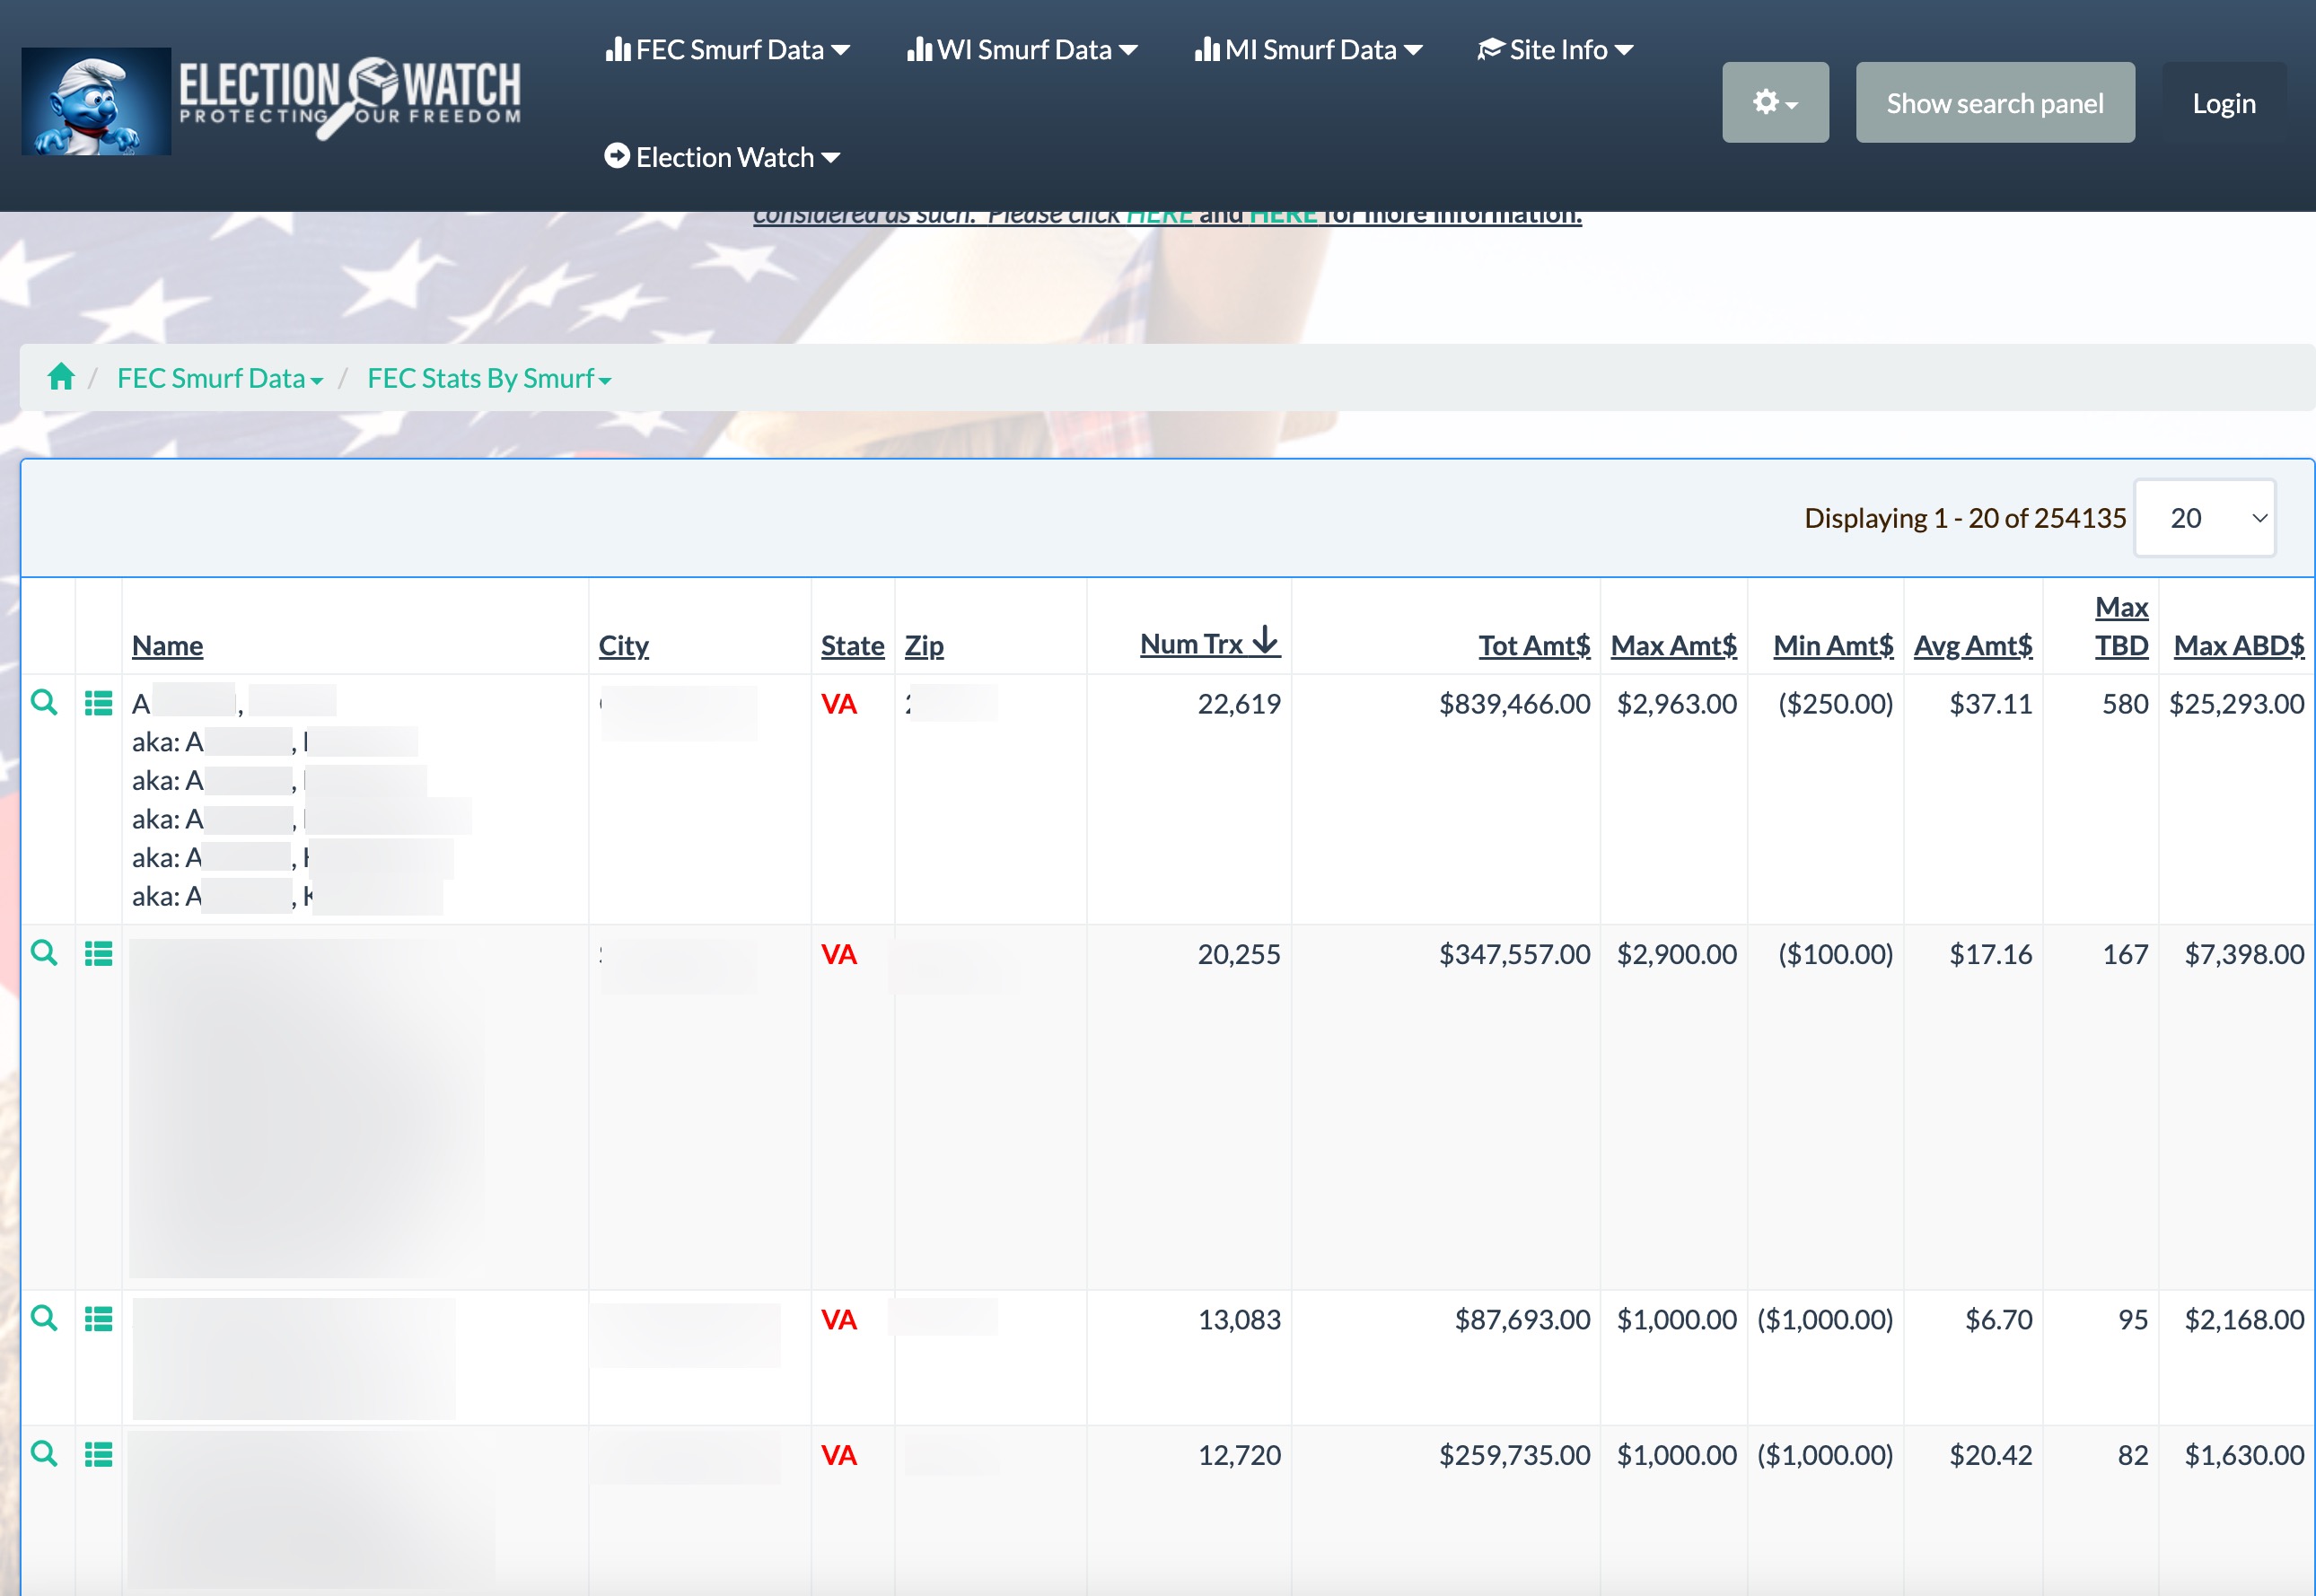Click list icon on 22,619 transactions row
Viewport: 2316px width, 1596px height.
[98, 703]
